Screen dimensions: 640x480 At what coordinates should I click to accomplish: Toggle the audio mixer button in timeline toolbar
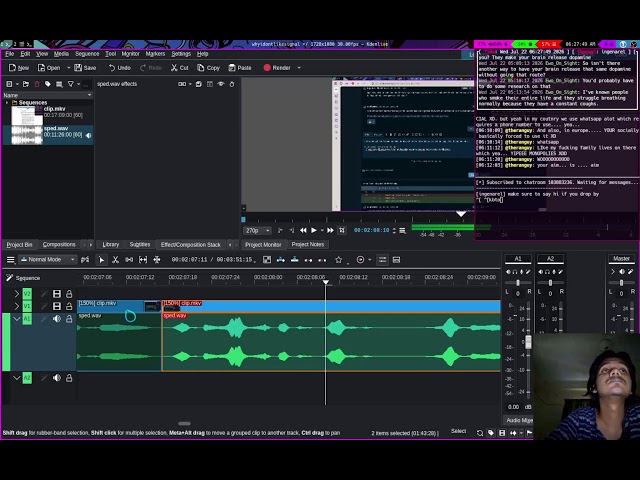pos(382,260)
